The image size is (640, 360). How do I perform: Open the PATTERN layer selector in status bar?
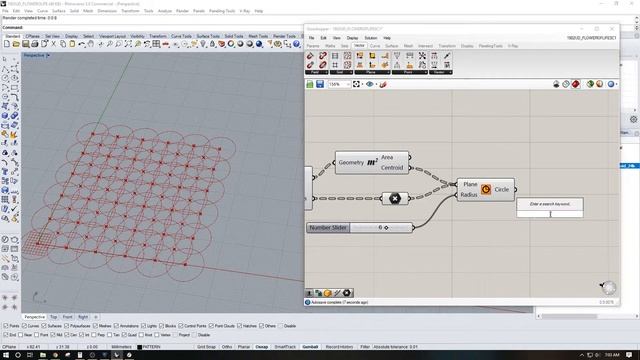pos(149,347)
